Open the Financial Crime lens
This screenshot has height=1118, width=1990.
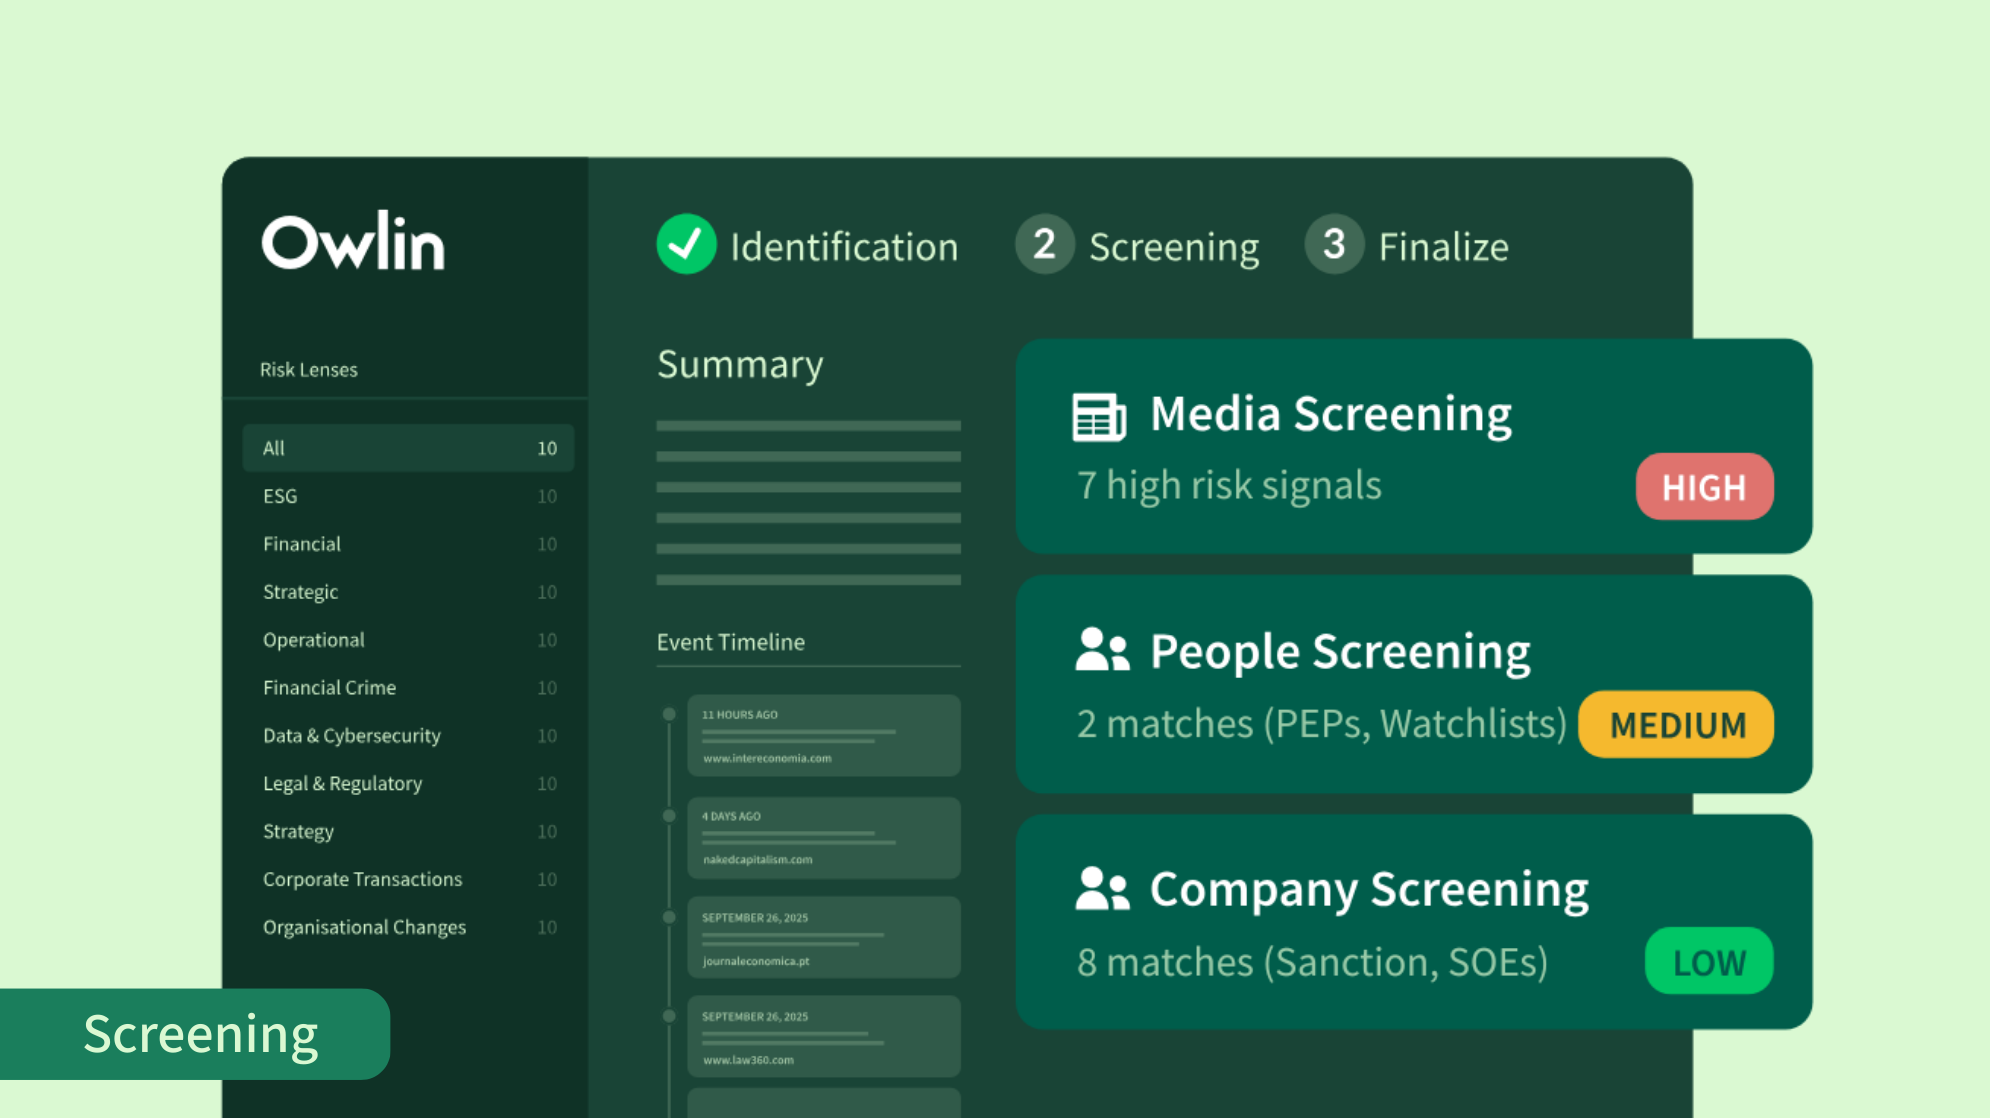[x=329, y=688]
